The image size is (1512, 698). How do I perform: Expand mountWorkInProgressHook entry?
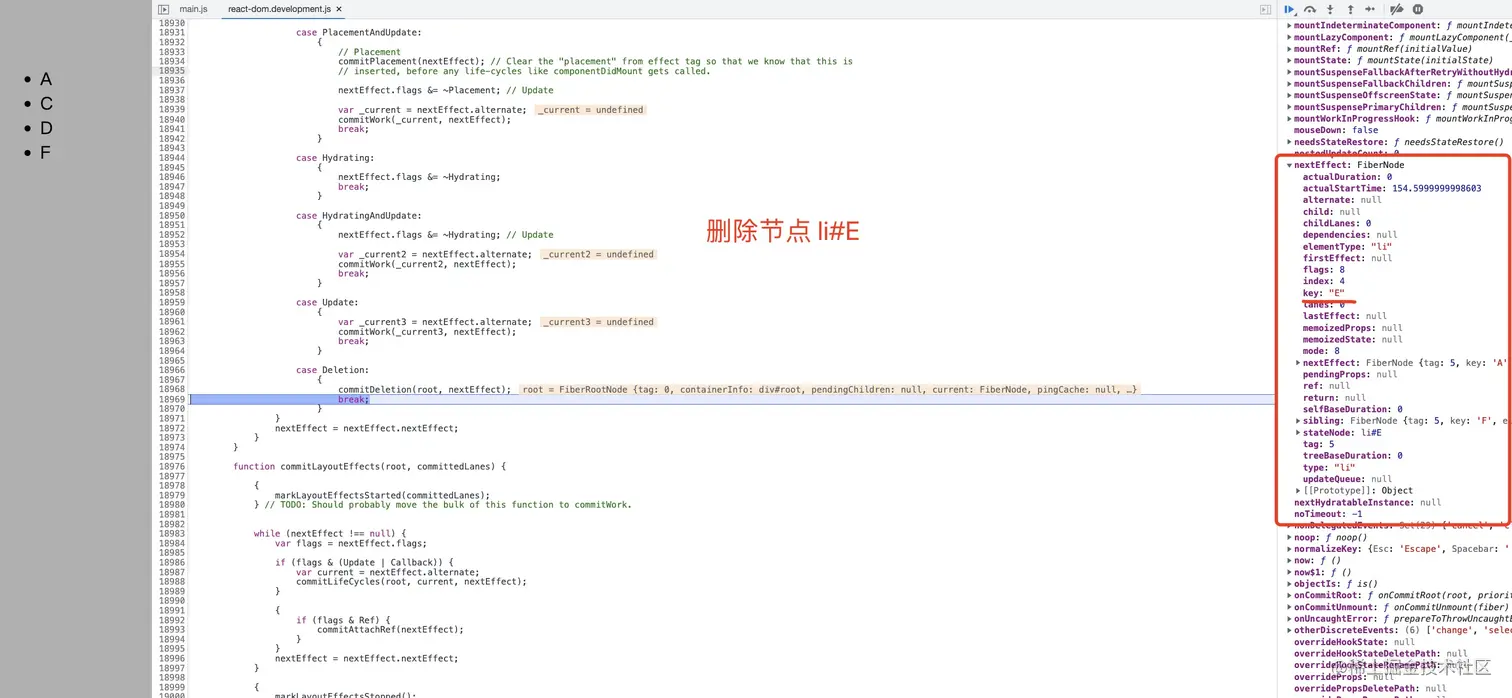click(x=1289, y=119)
